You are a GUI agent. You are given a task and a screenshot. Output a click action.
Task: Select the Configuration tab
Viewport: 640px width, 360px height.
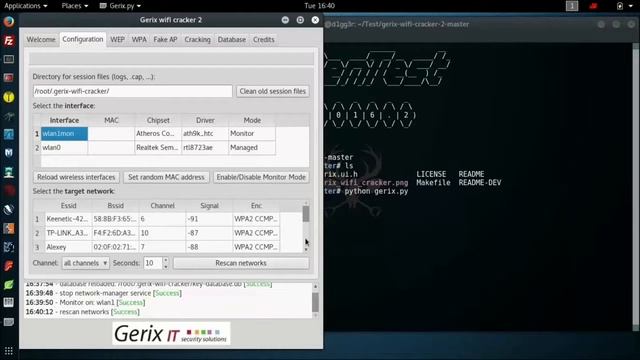pos(83,39)
